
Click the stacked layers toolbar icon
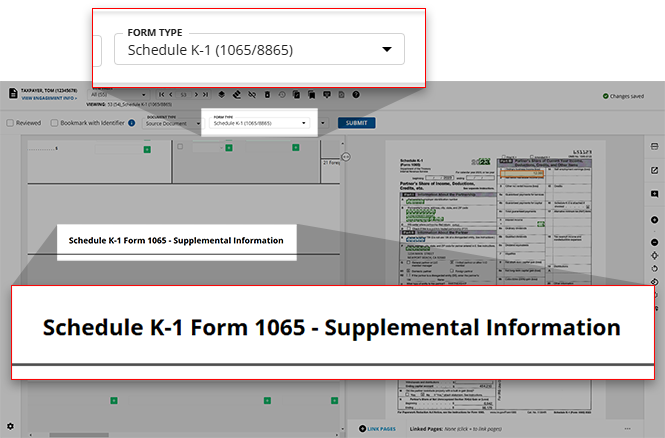221,95
